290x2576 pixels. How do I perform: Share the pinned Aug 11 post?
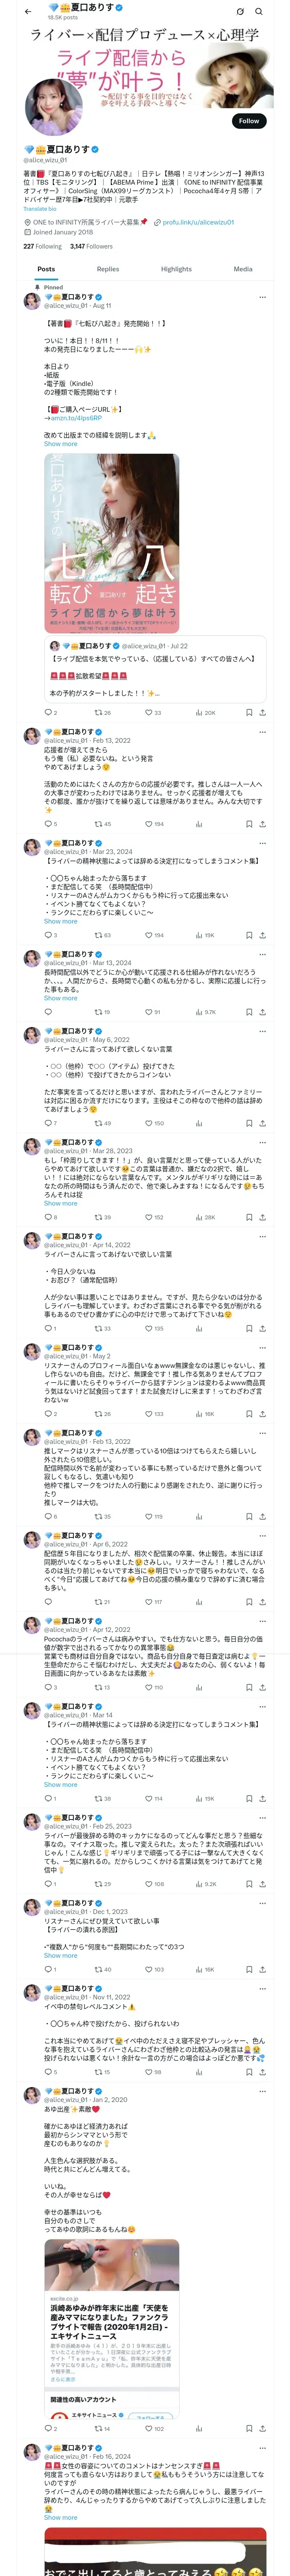tap(262, 712)
